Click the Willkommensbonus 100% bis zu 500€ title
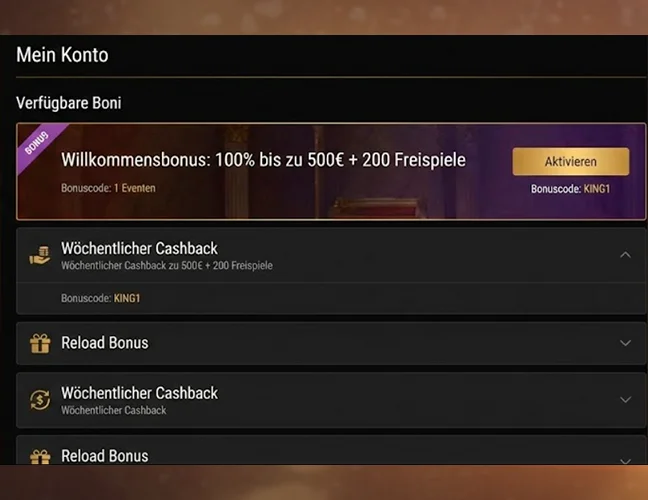Image resolution: width=648 pixels, height=500 pixels. coord(263,160)
